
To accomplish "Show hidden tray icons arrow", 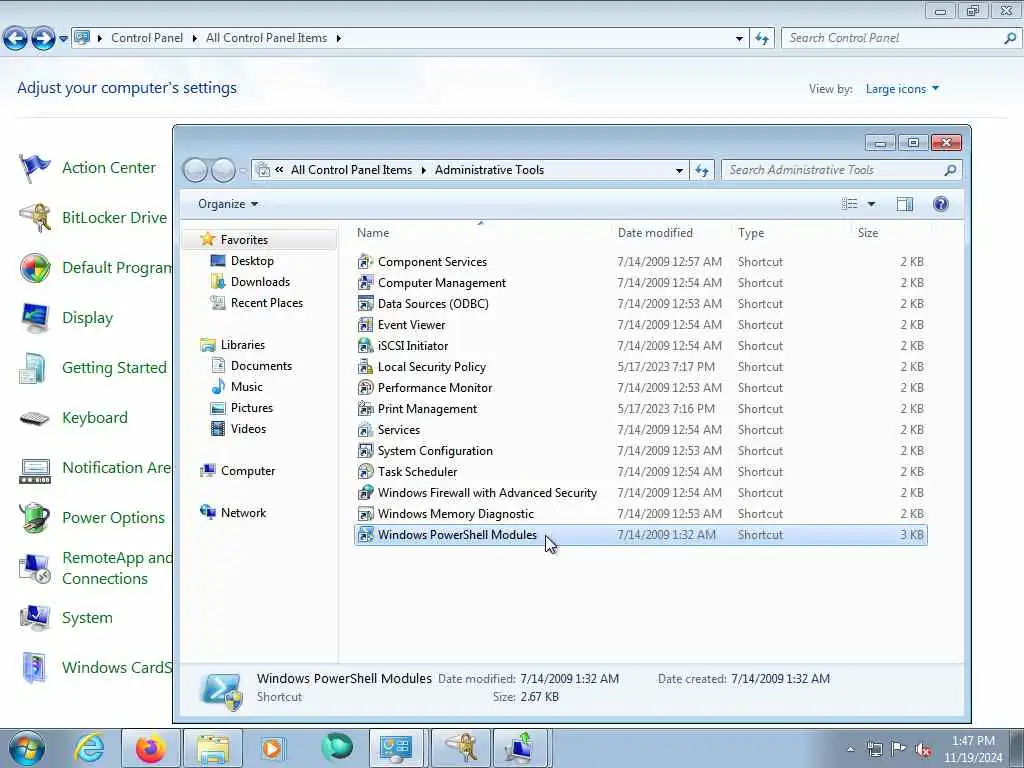I will point(850,749).
